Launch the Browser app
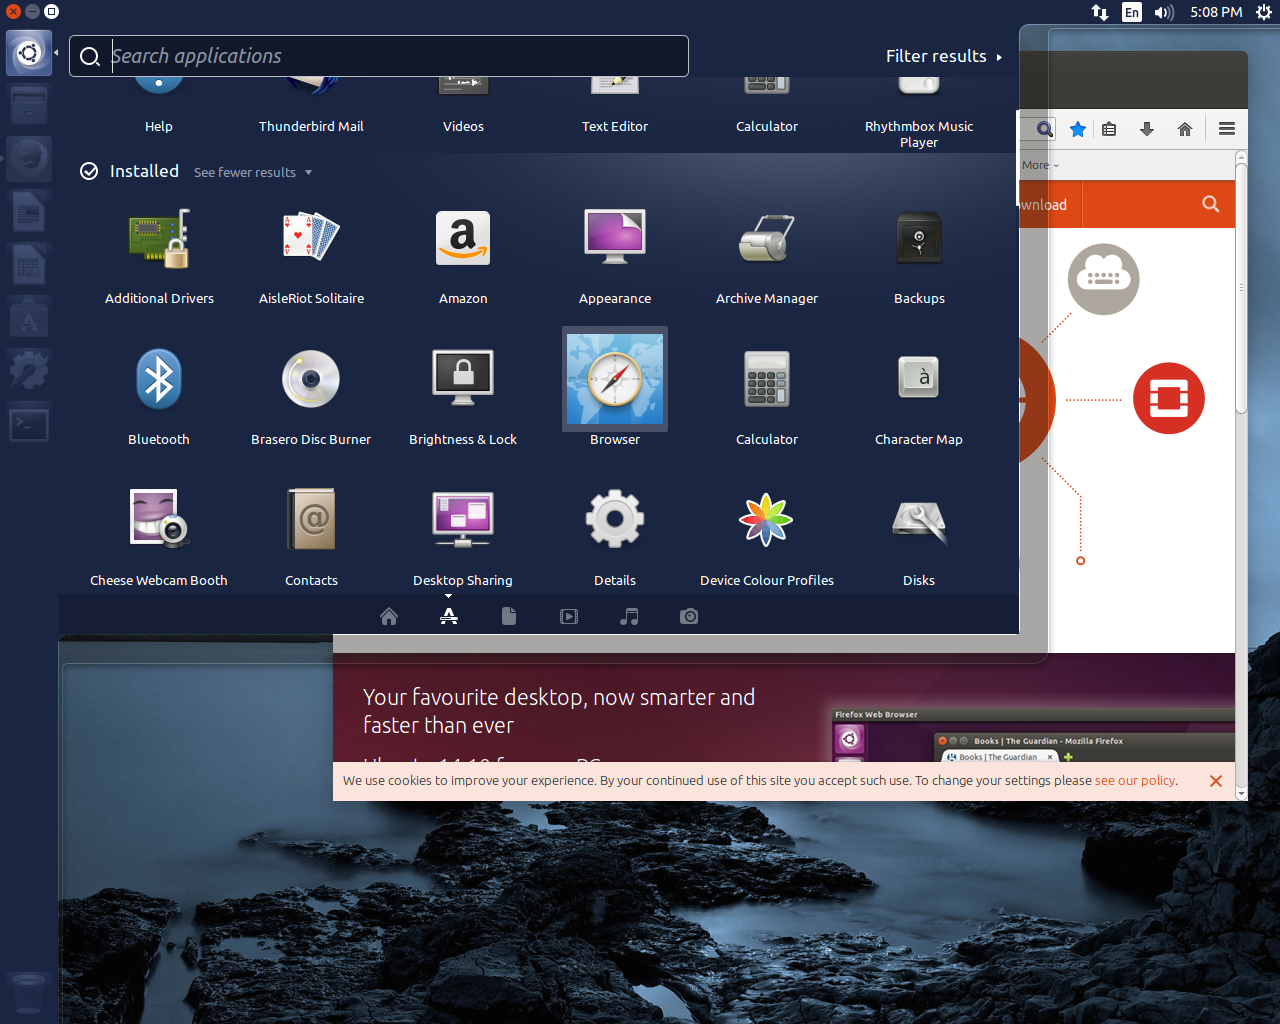1280x1024 pixels. click(615, 380)
